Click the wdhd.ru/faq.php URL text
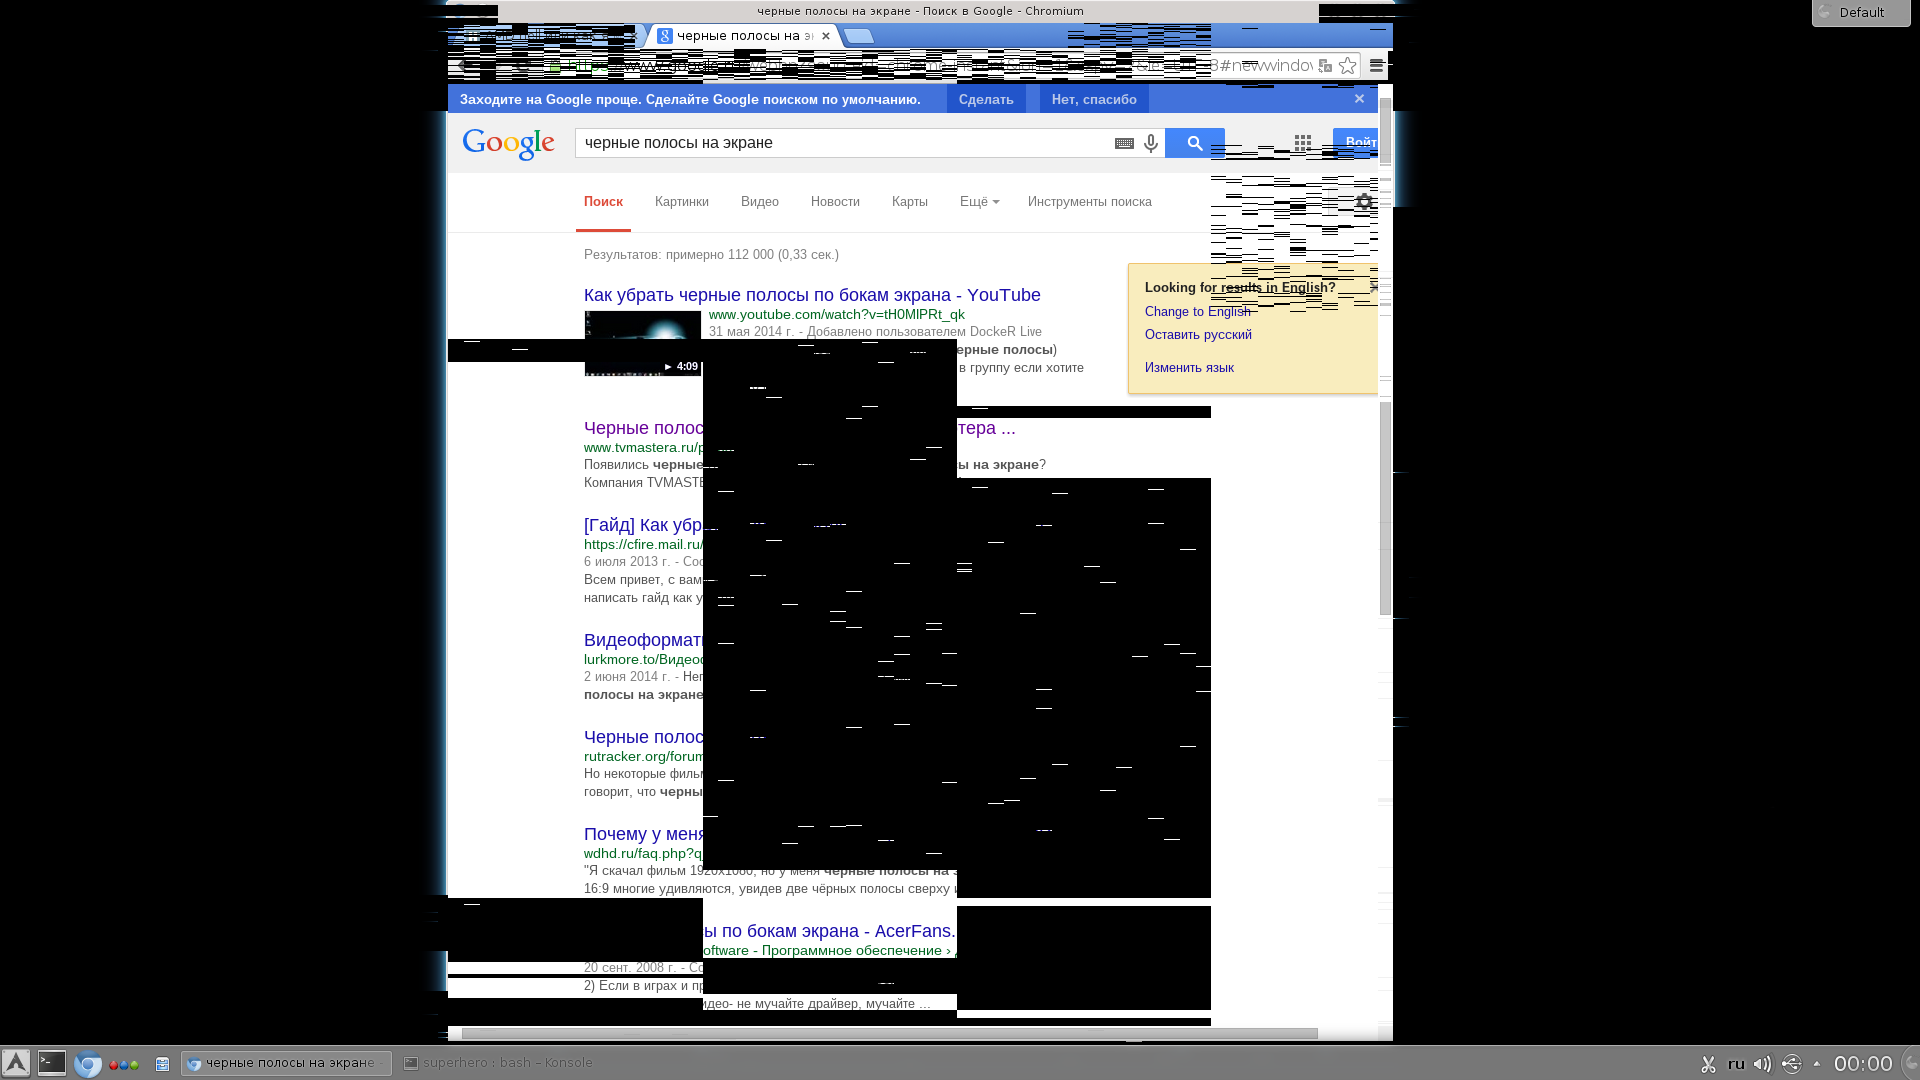 coord(643,853)
